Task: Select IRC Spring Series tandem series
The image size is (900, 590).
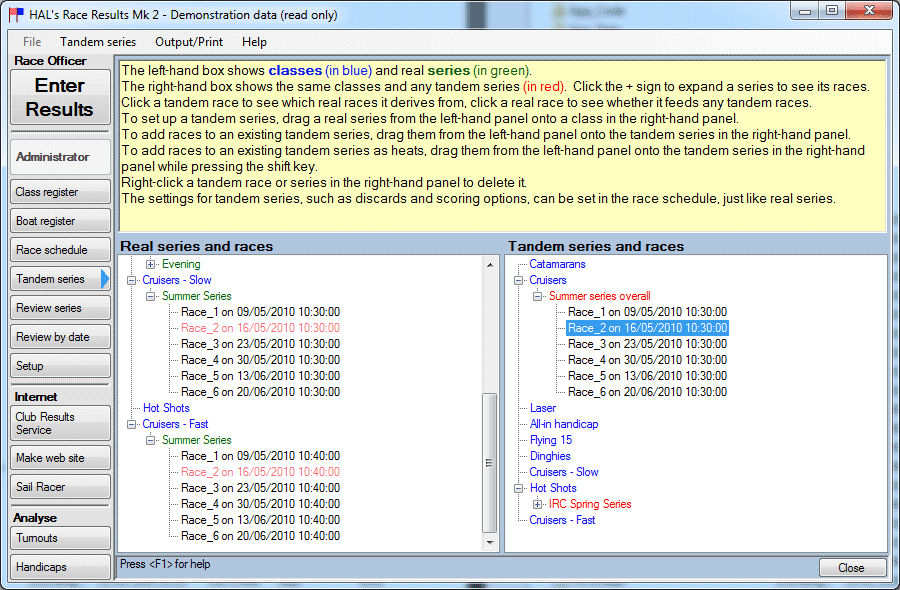Action: pyautogui.click(x=590, y=504)
